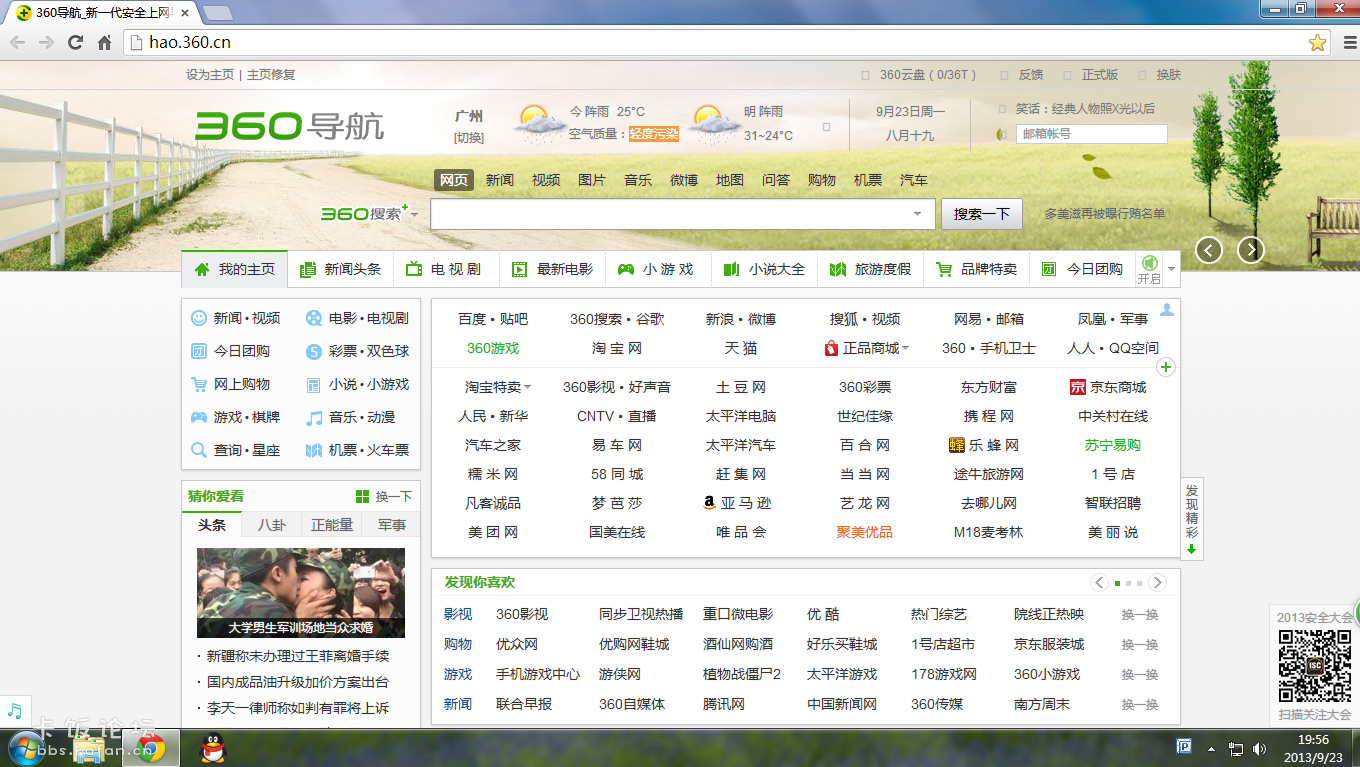Click the 亚马逊 Amazon icon
Image resolution: width=1360 pixels, height=767 pixels.
(x=709, y=503)
